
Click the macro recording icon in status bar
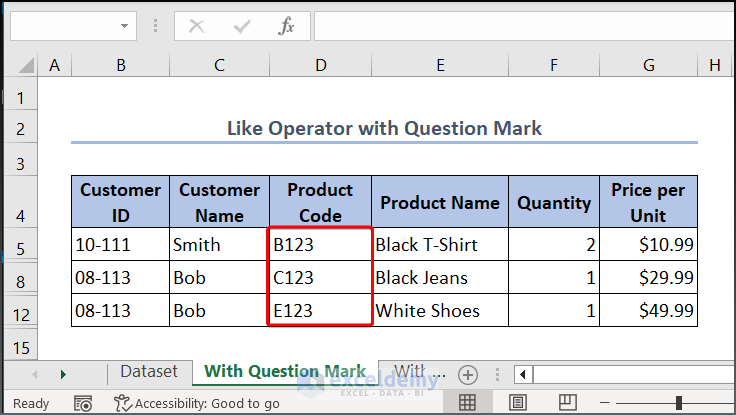coord(83,403)
